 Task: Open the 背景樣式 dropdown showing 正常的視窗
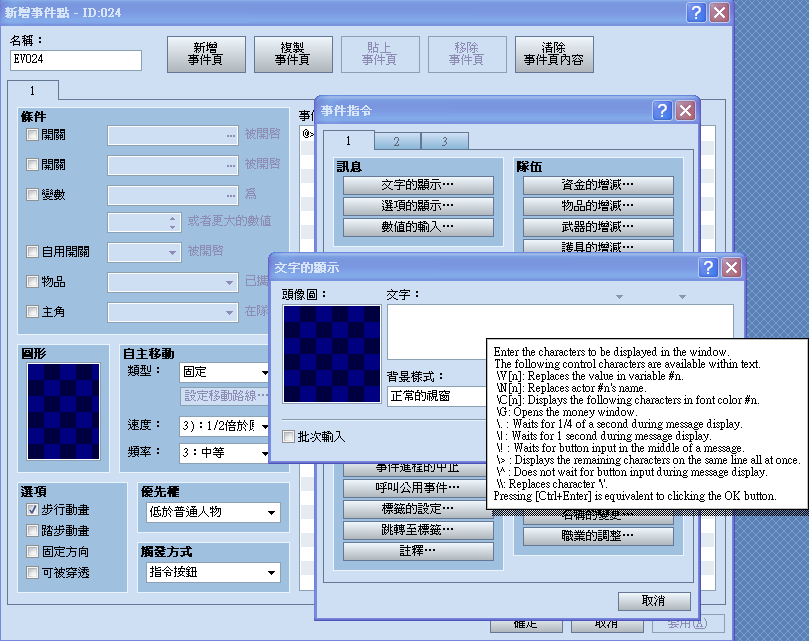tap(436, 396)
